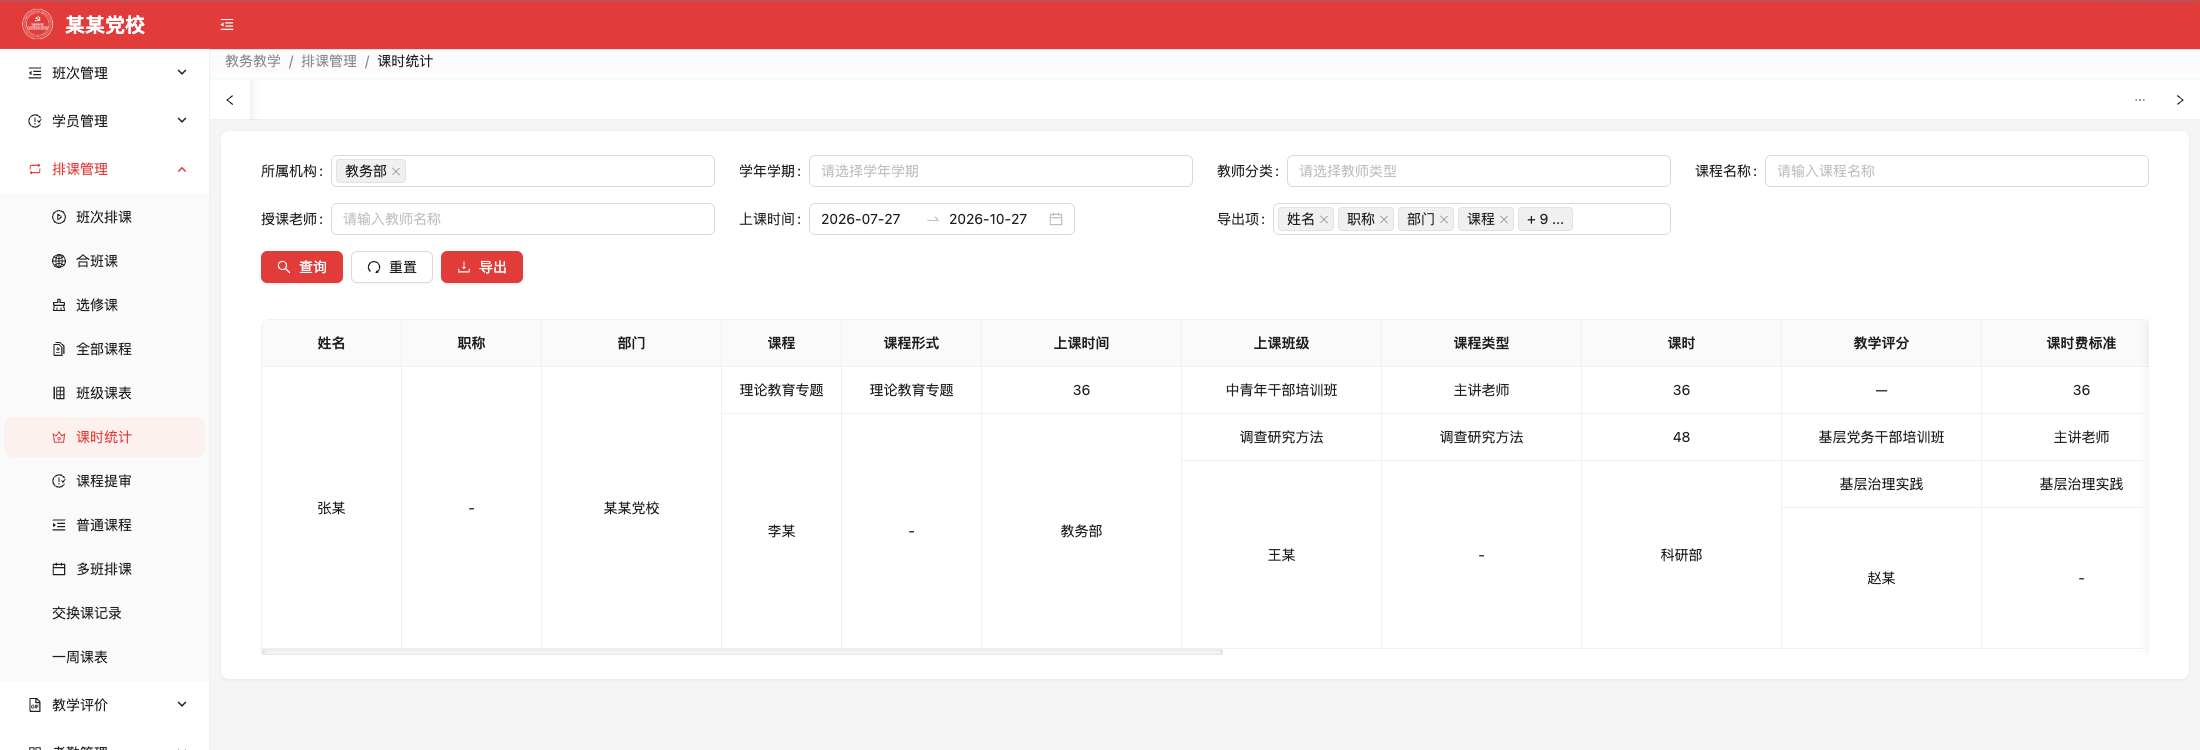Remove the 部门 export tag
Screen dimensions: 2200x750
point(1444,220)
